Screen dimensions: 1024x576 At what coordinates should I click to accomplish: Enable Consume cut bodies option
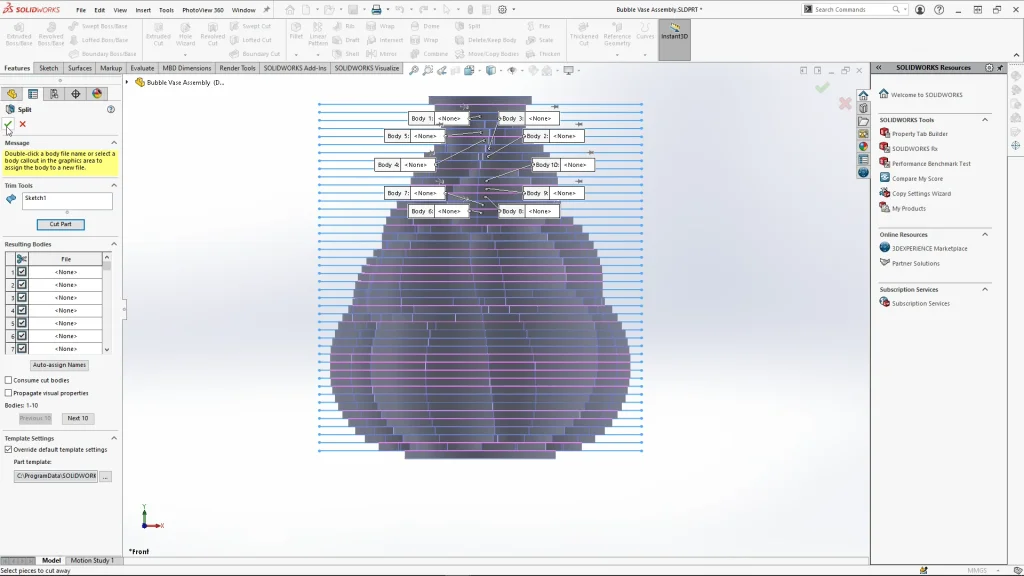(8, 380)
